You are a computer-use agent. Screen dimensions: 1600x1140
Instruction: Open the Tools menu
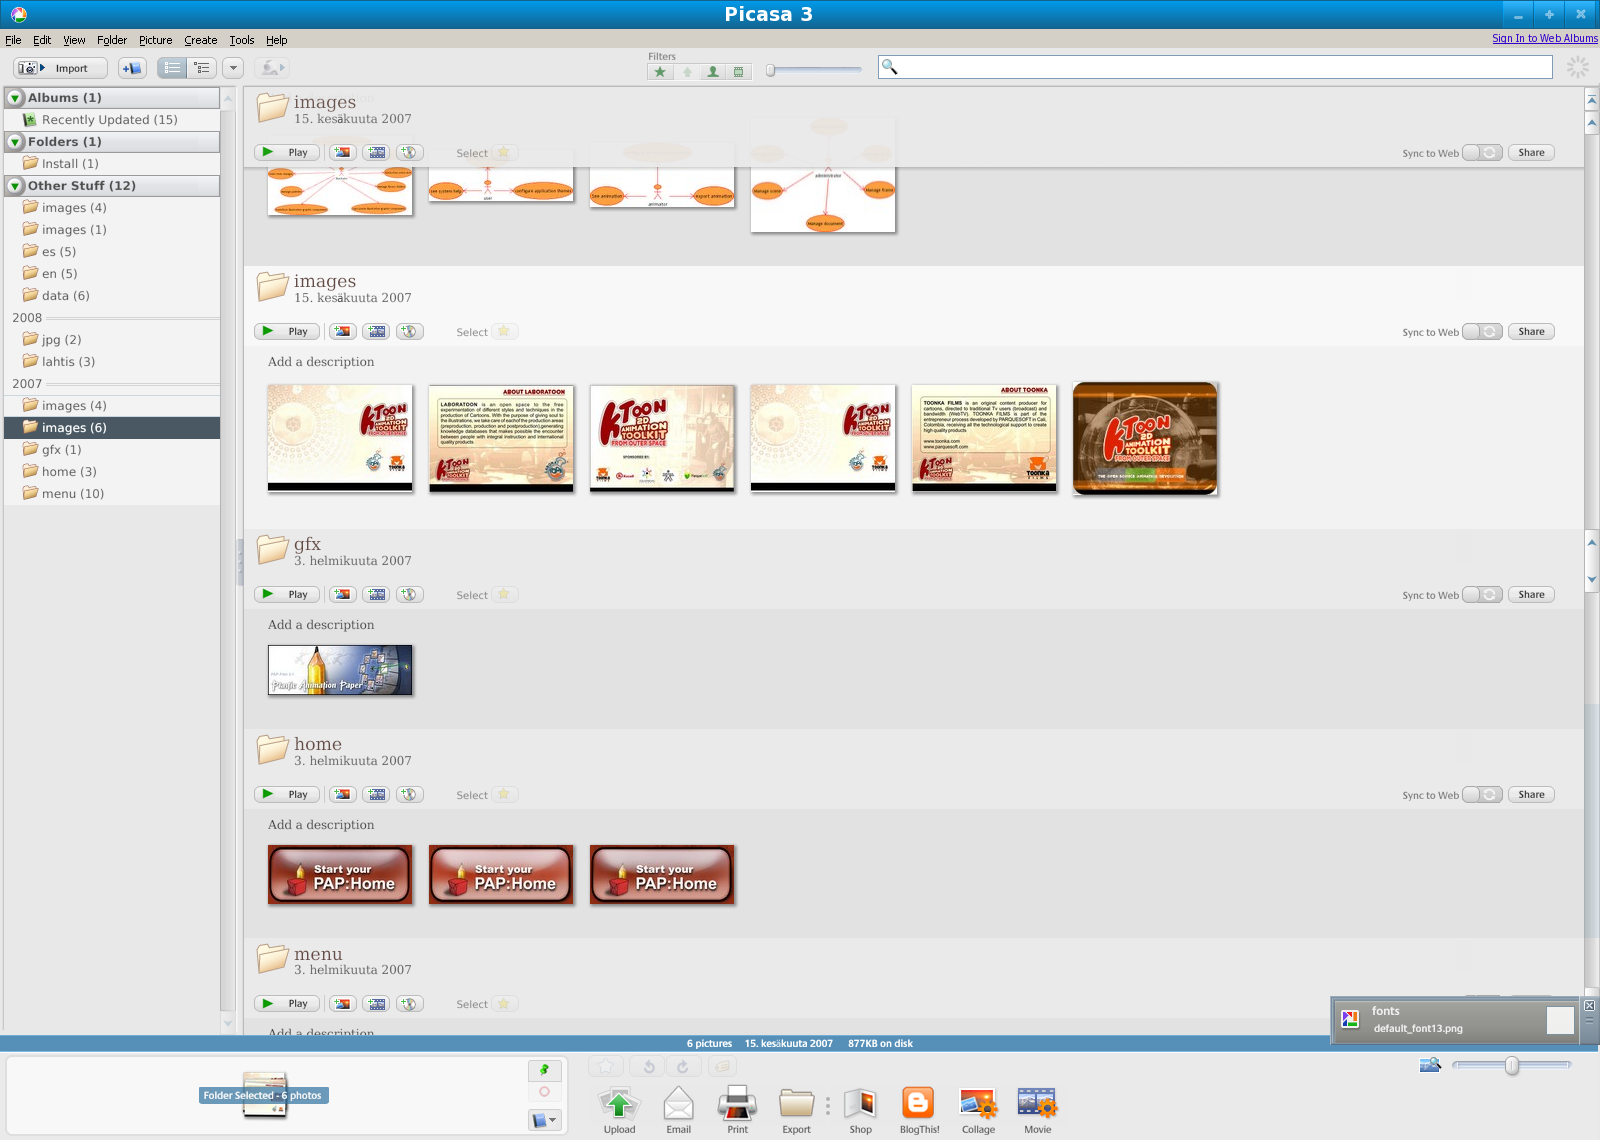(241, 40)
